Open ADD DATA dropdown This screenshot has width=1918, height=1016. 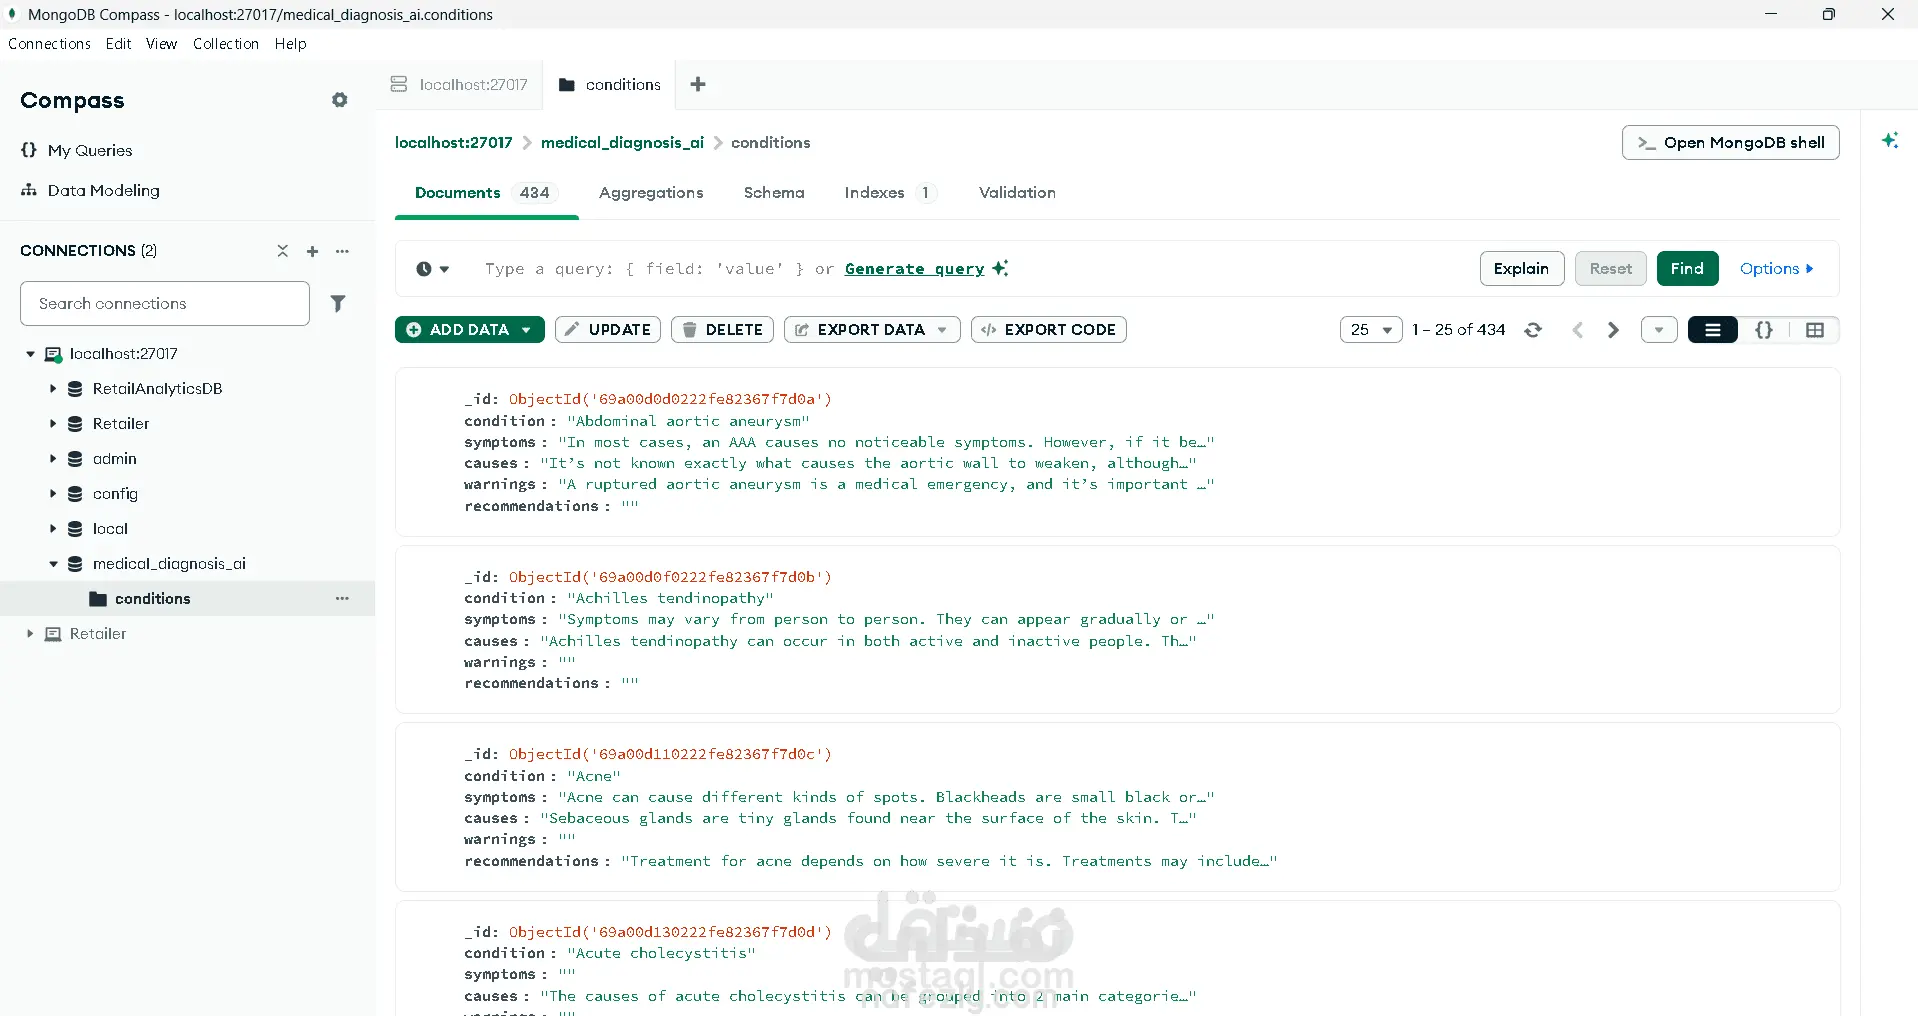(470, 330)
